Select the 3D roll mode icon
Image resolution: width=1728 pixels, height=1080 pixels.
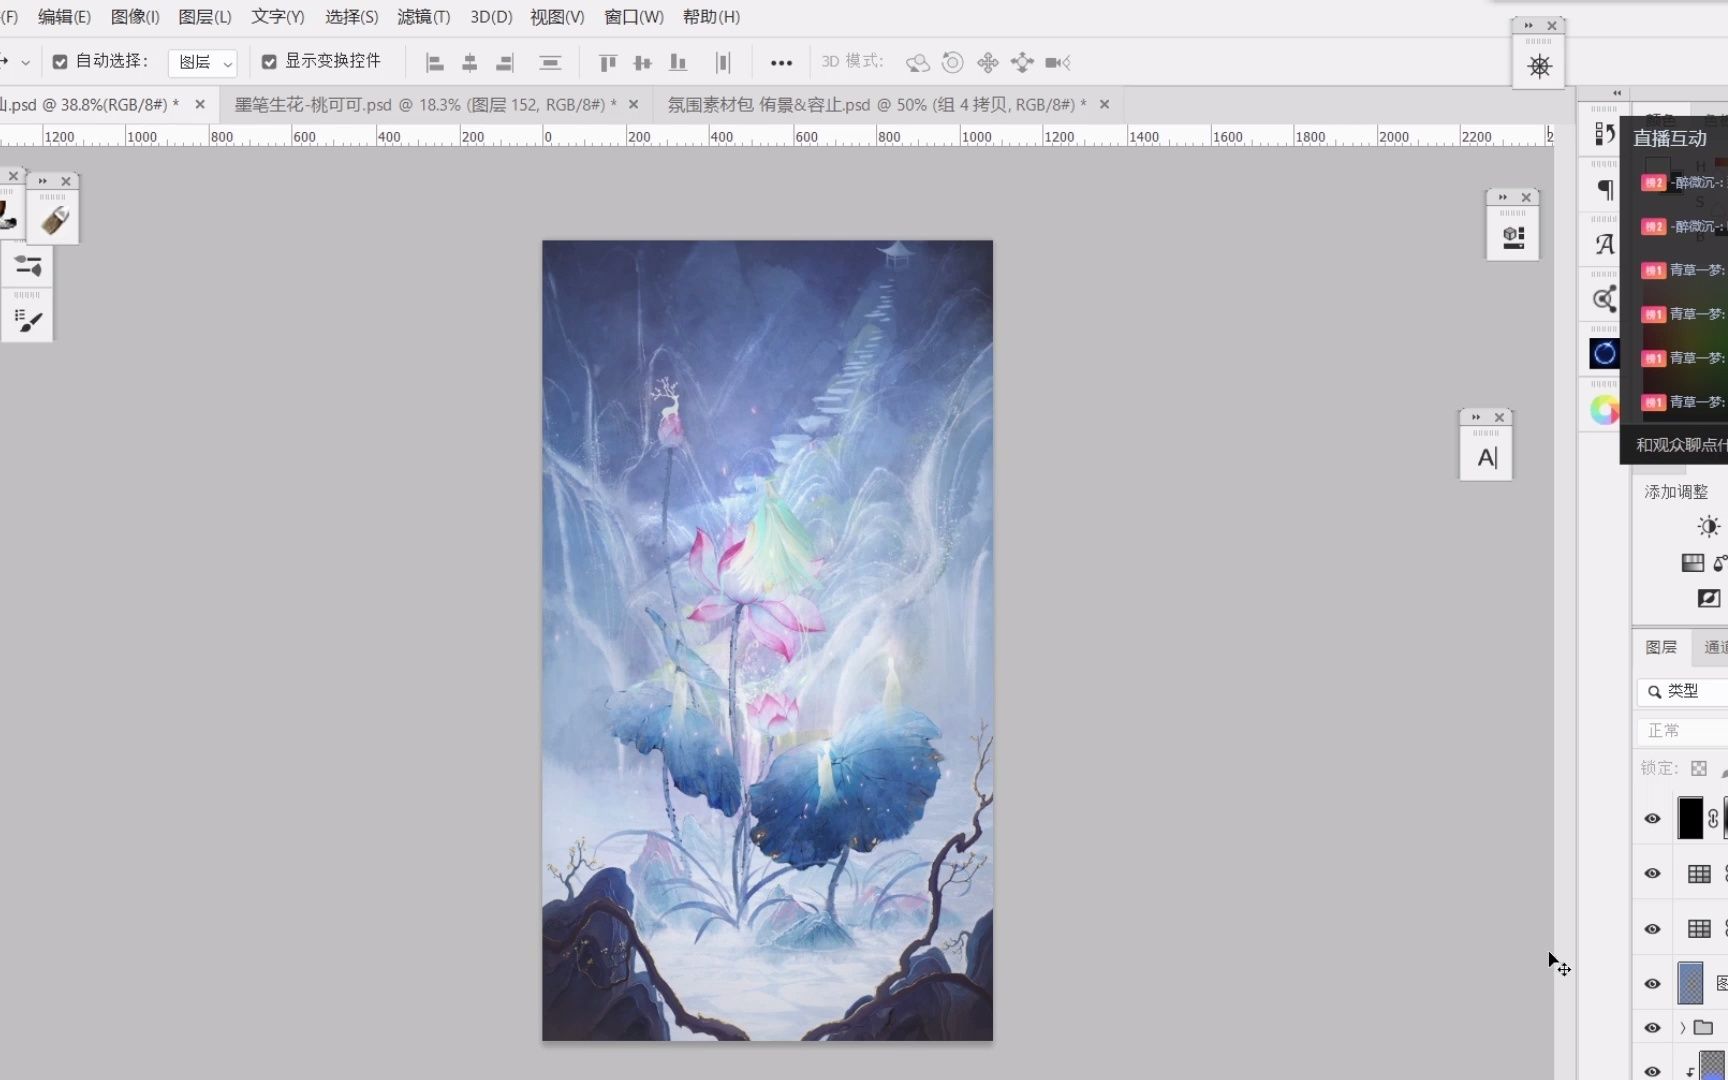(x=953, y=63)
